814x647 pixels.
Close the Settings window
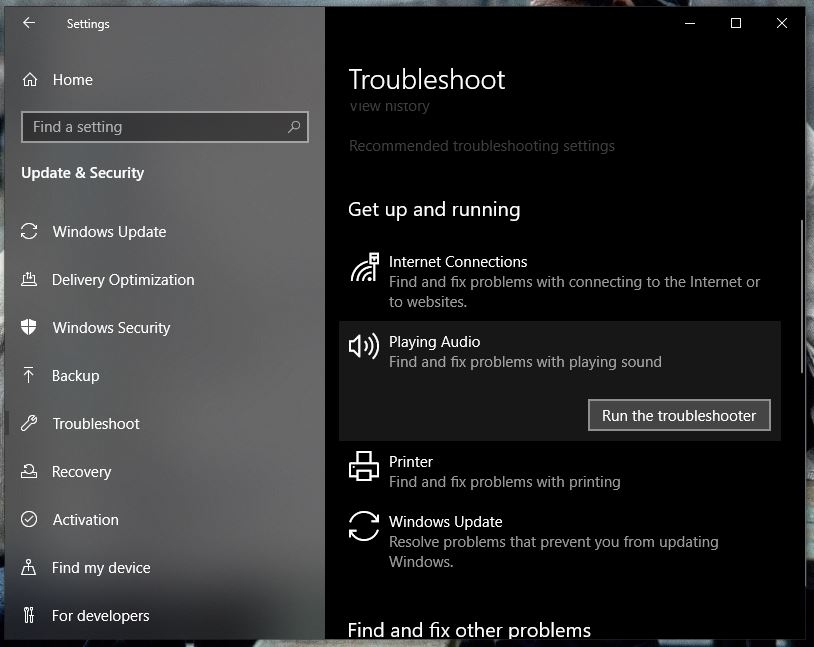click(782, 23)
